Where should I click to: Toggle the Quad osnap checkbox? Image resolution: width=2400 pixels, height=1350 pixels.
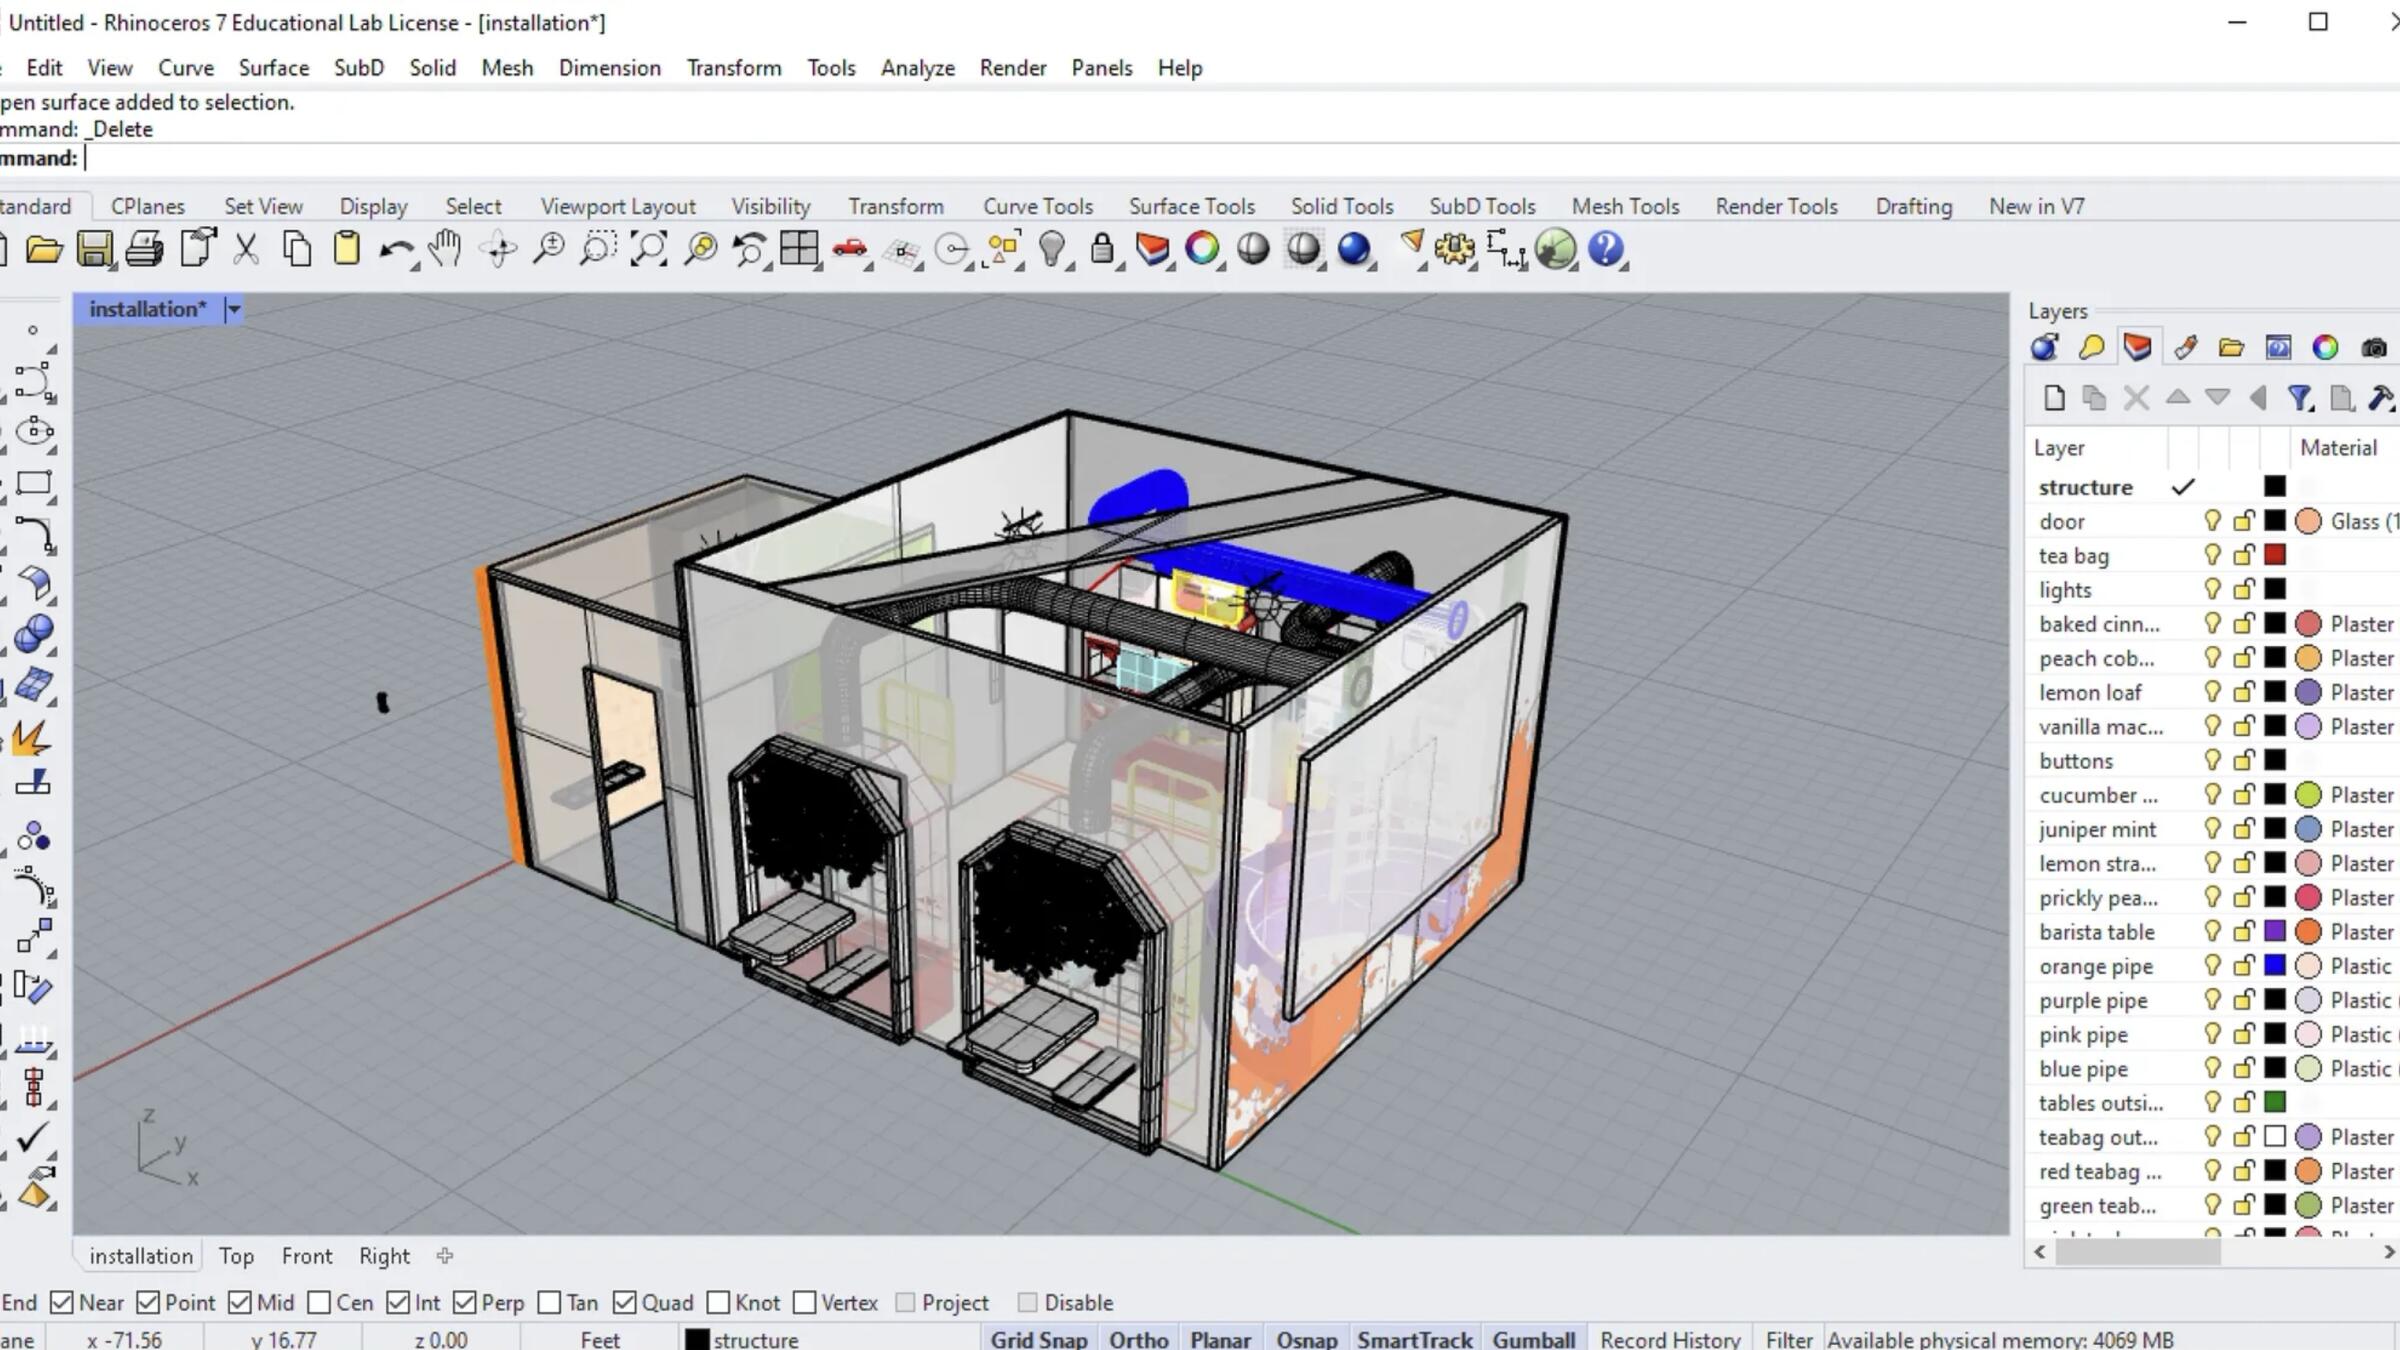[x=625, y=1302]
